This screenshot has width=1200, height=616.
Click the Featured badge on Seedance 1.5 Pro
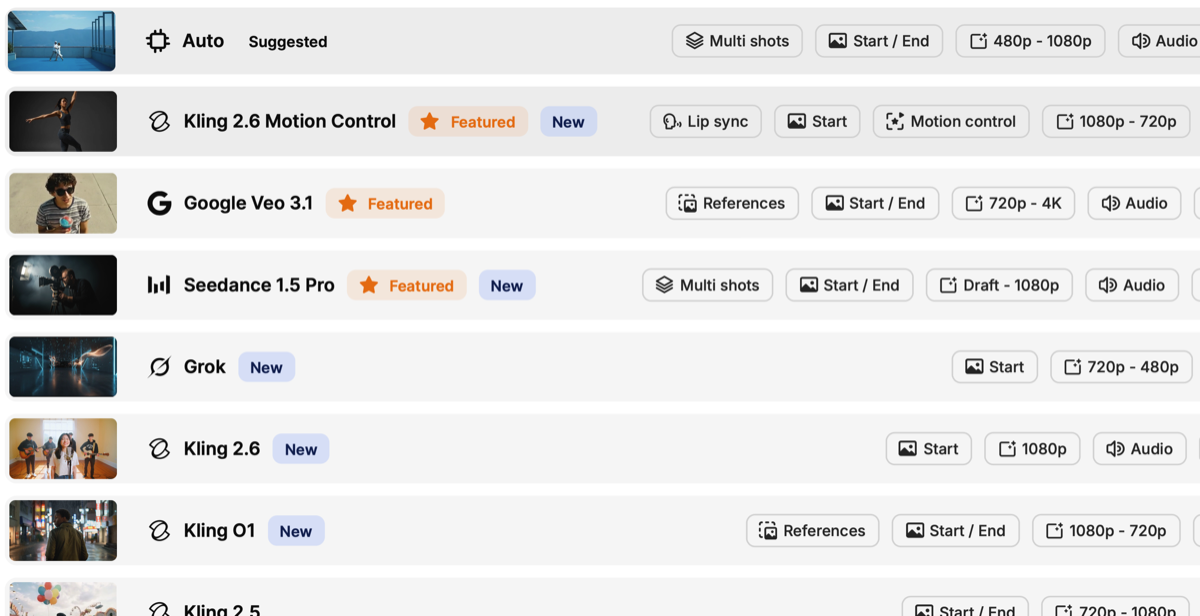click(407, 285)
